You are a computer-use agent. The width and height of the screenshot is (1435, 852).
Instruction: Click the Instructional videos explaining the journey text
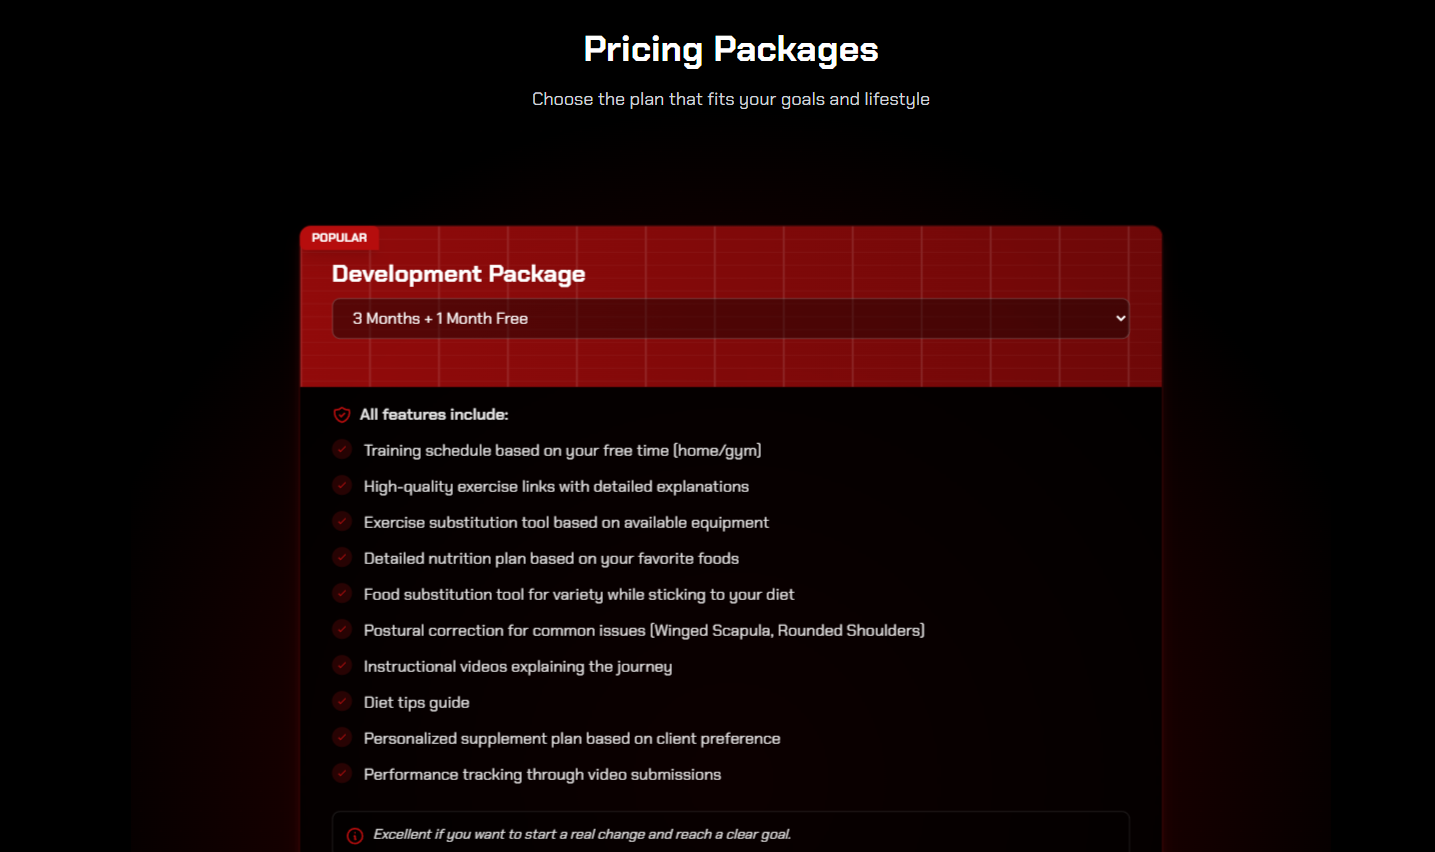pos(518,667)
